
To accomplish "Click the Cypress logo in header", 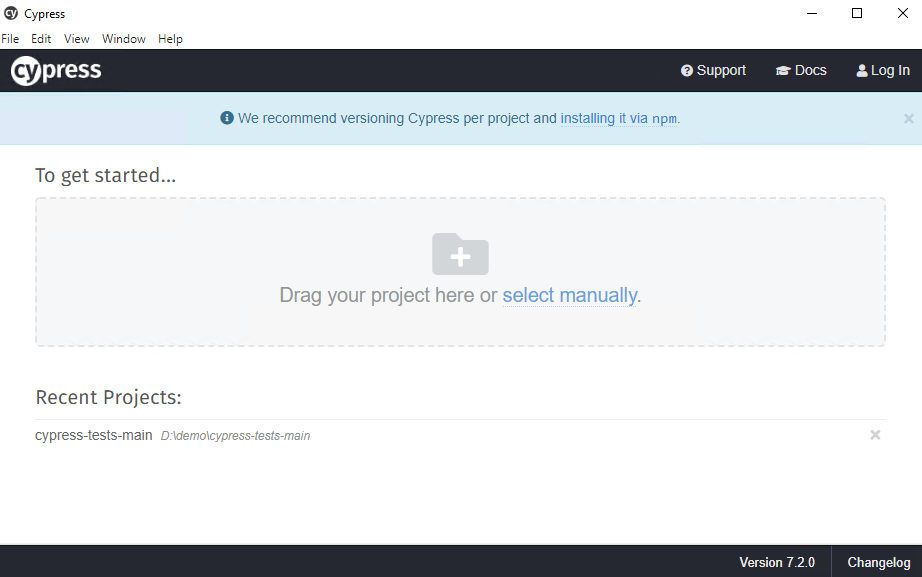I will 56,71.
